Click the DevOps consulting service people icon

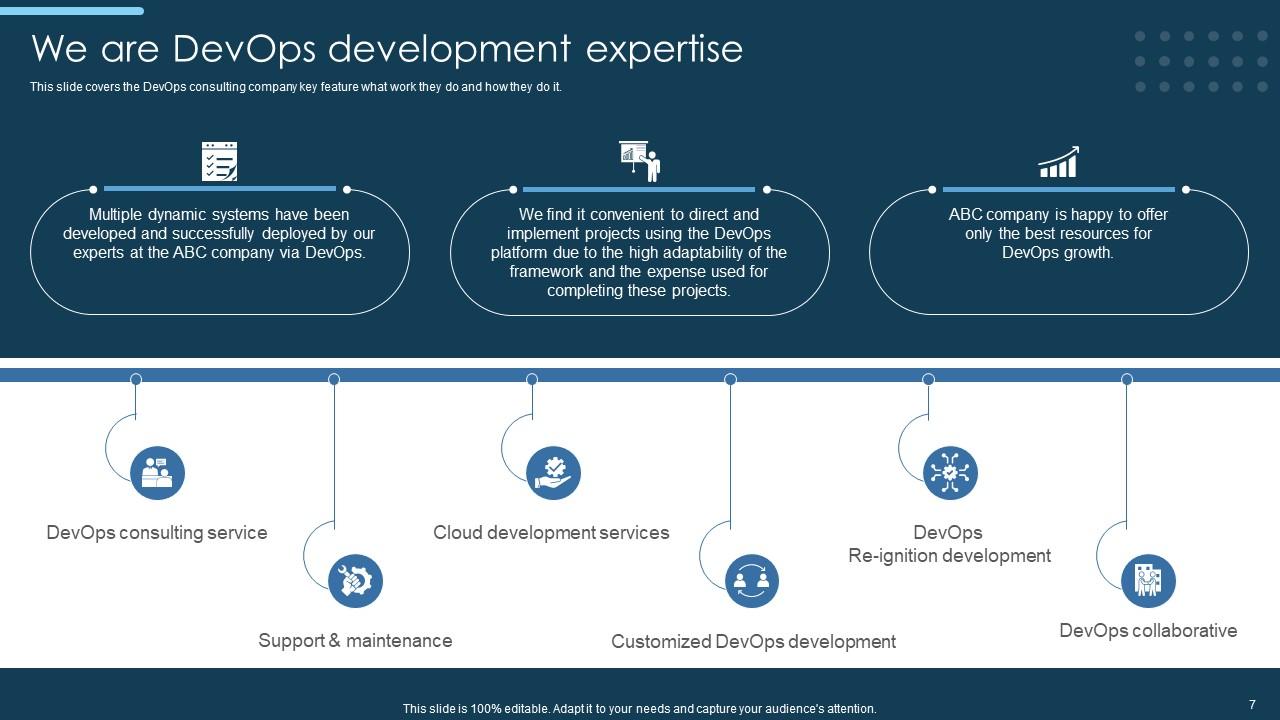[x=157, y=471]
